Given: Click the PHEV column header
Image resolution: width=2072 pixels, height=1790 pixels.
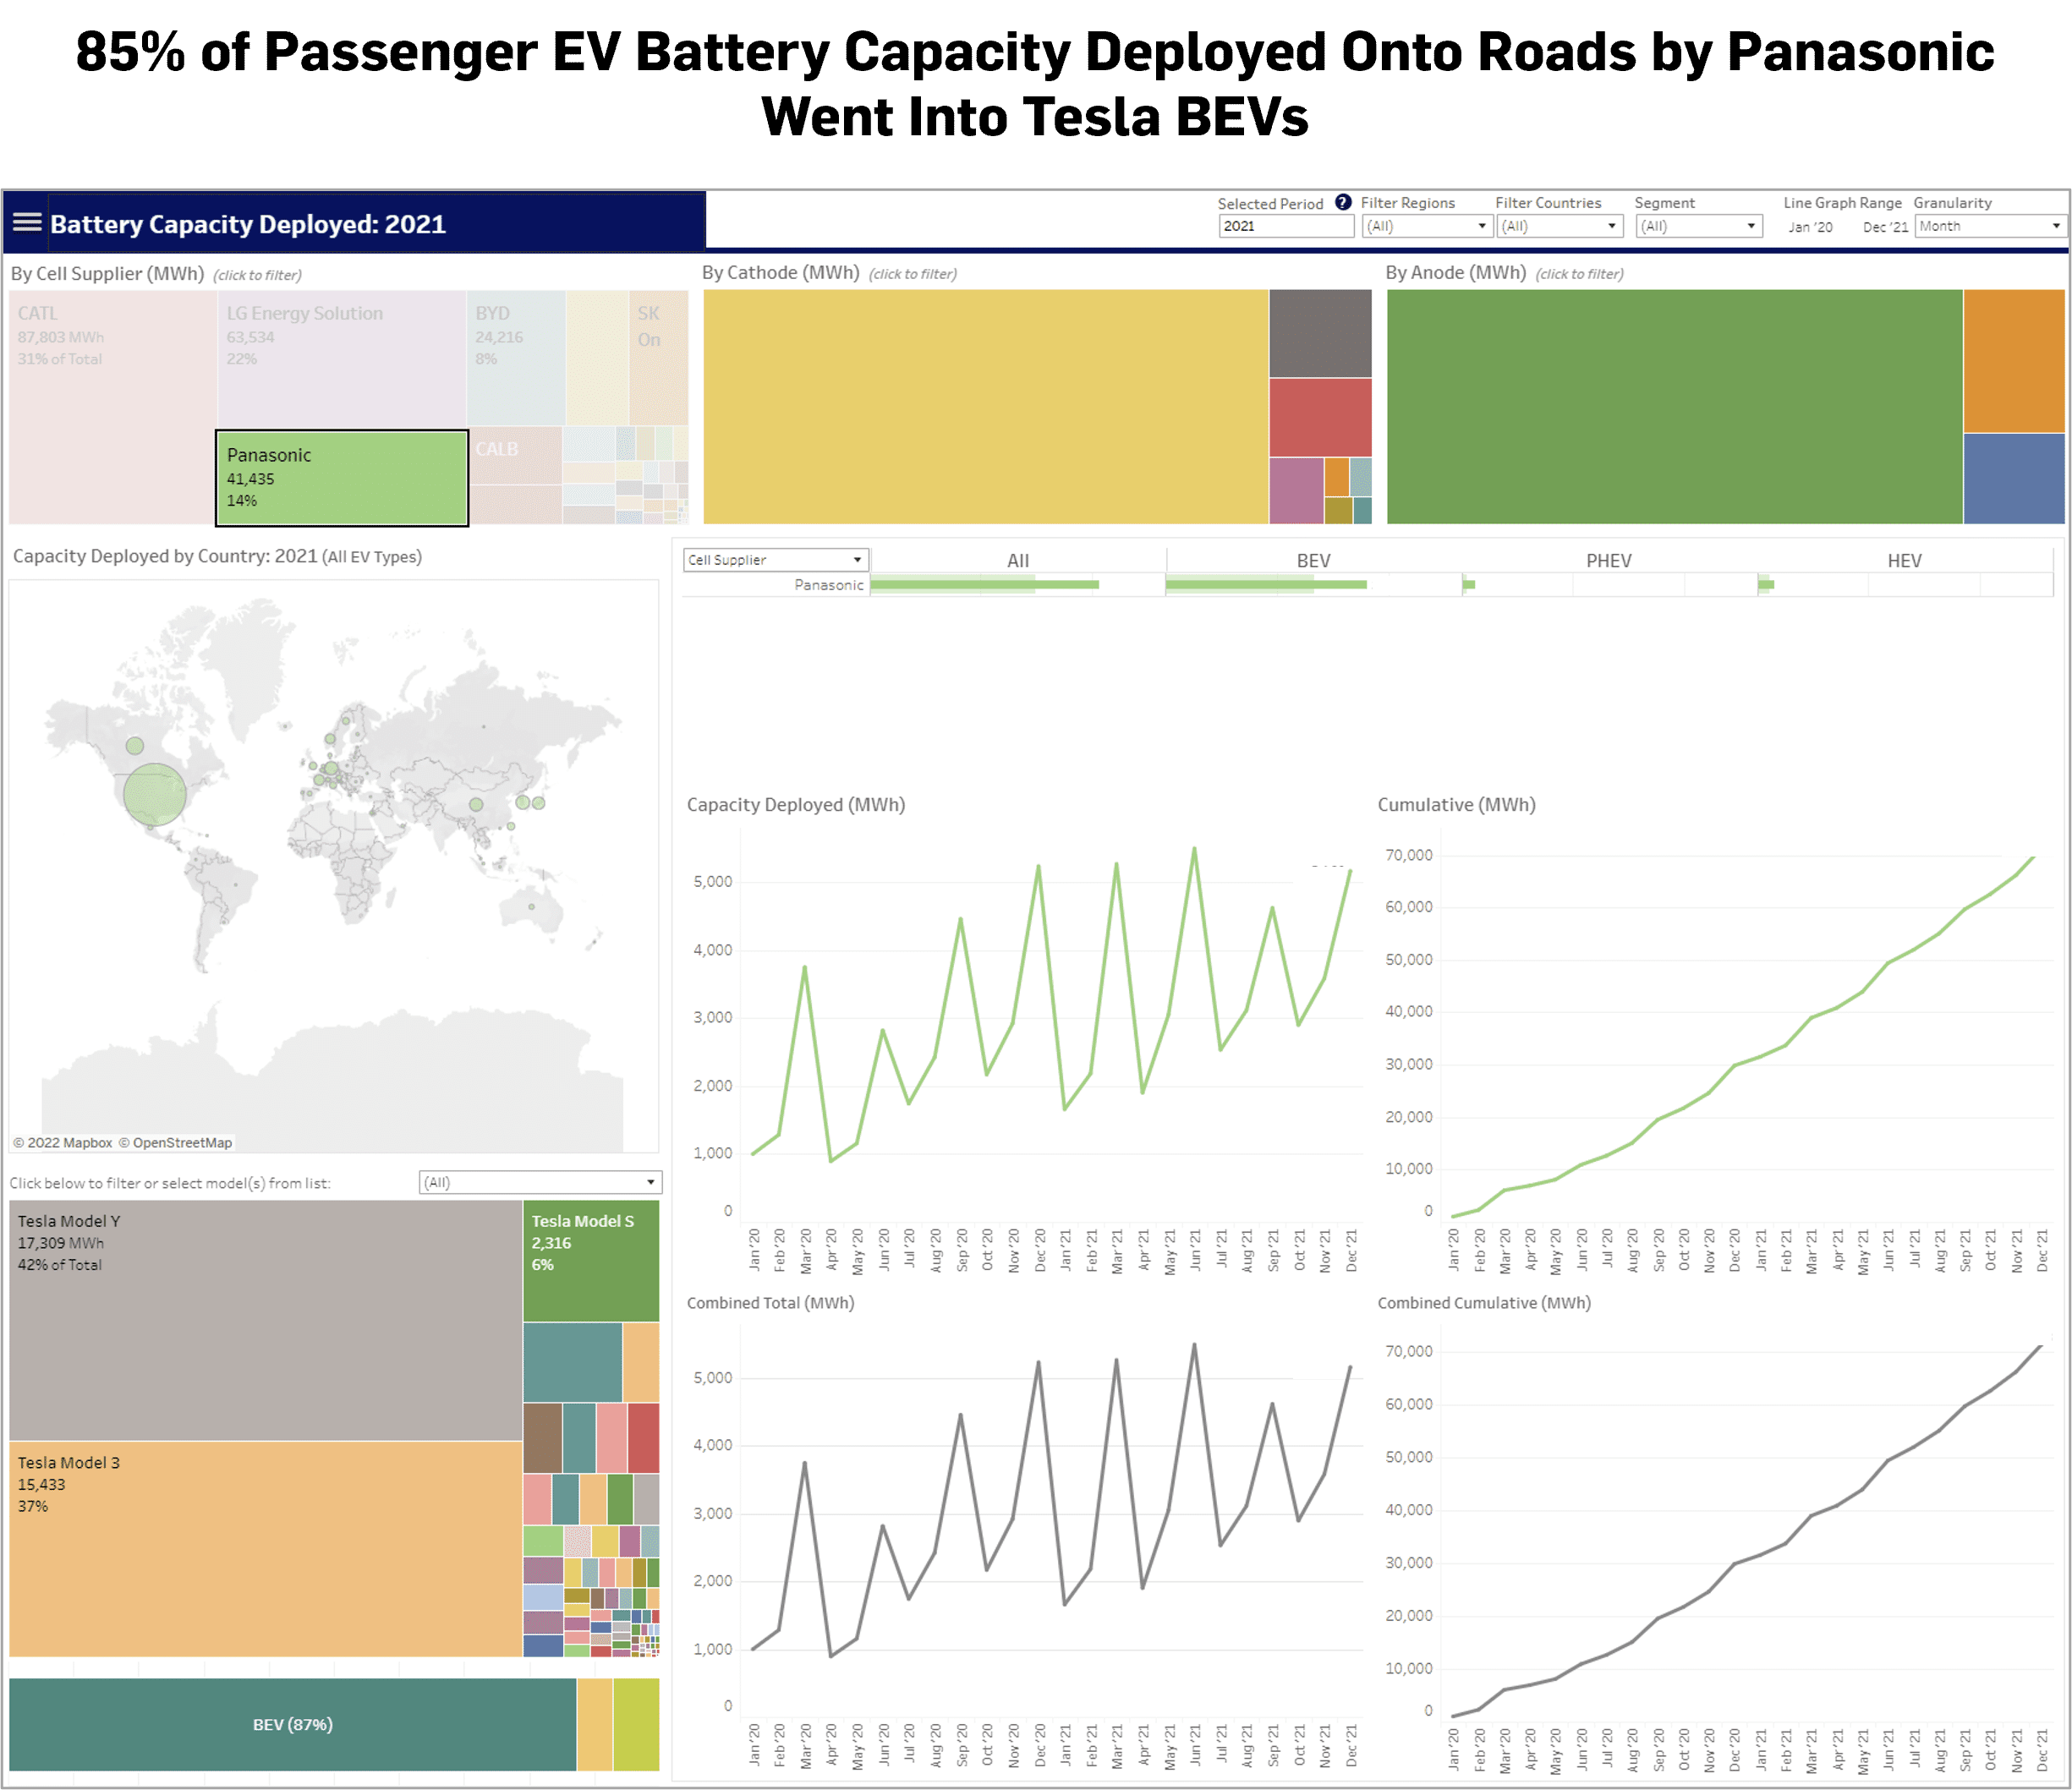Looking at the screenshot, I should tap(1608, 561).
